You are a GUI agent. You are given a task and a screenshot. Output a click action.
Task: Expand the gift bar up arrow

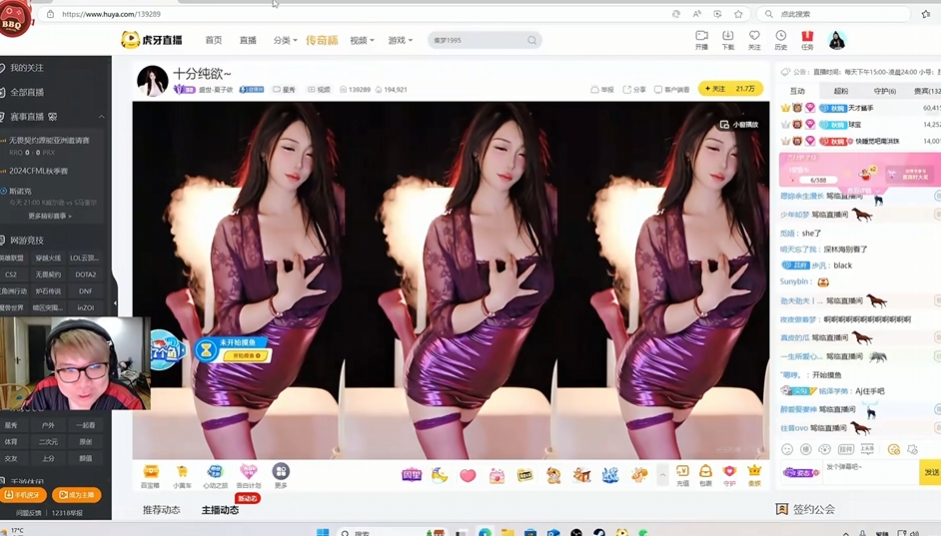coord(662,475)
